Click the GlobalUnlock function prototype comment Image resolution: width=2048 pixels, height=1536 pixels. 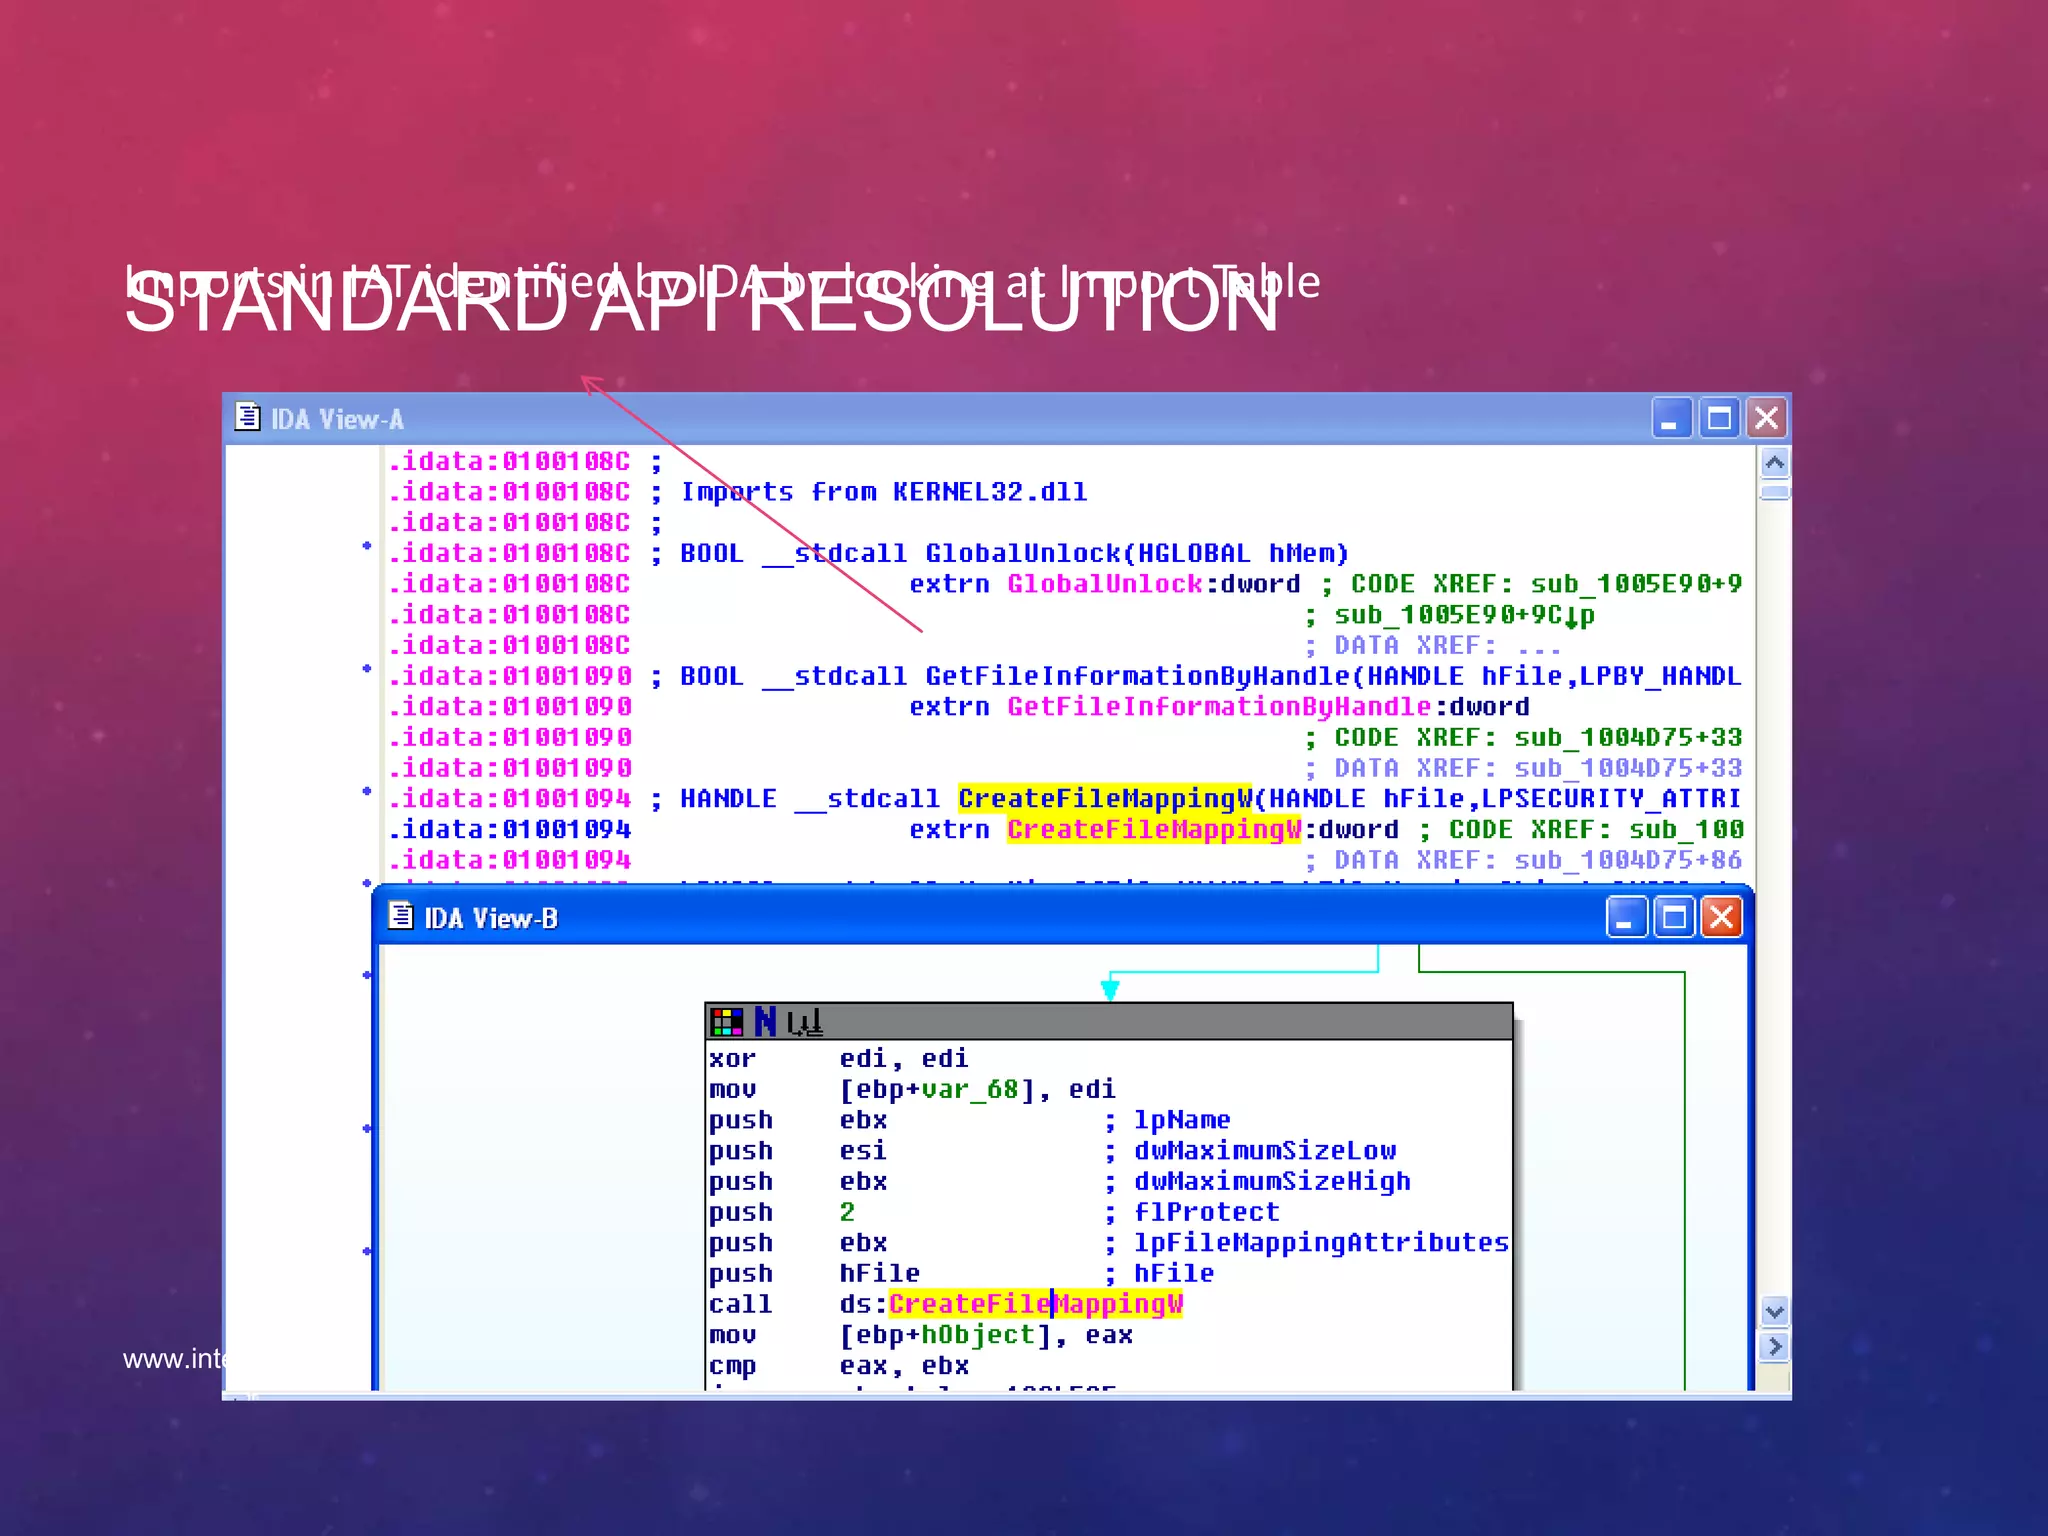1015,553
